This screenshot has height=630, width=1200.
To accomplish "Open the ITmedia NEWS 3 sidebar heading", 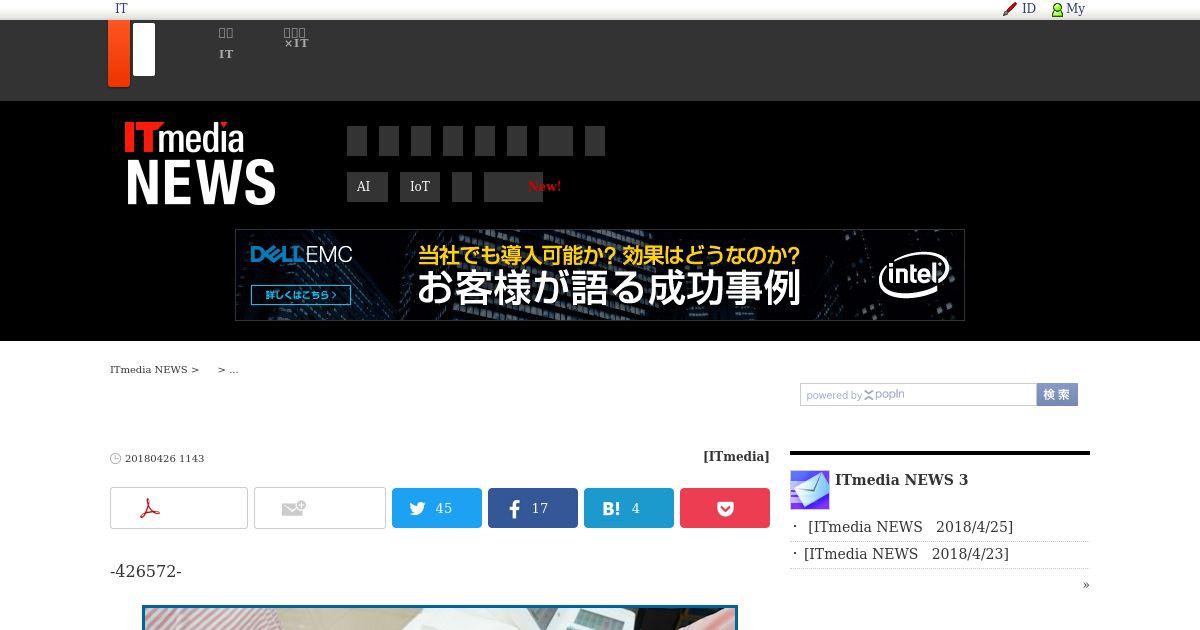I will tap(902, 480).
